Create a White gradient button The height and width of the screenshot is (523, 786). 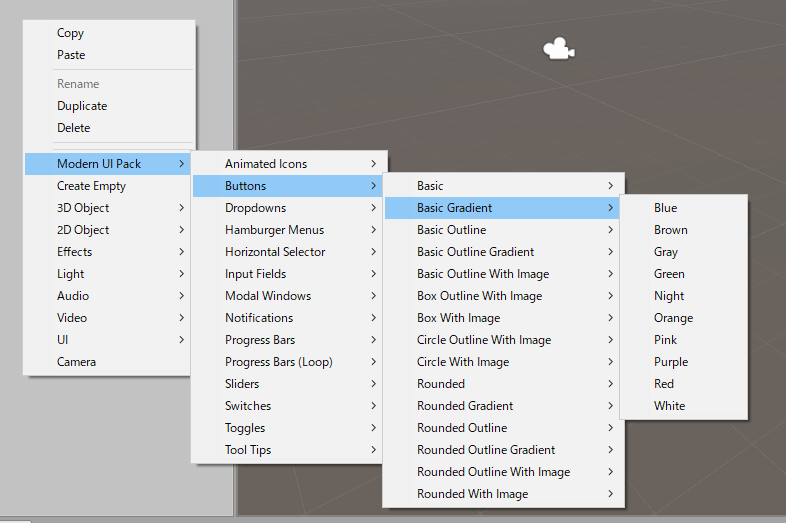tap(684, 406)
